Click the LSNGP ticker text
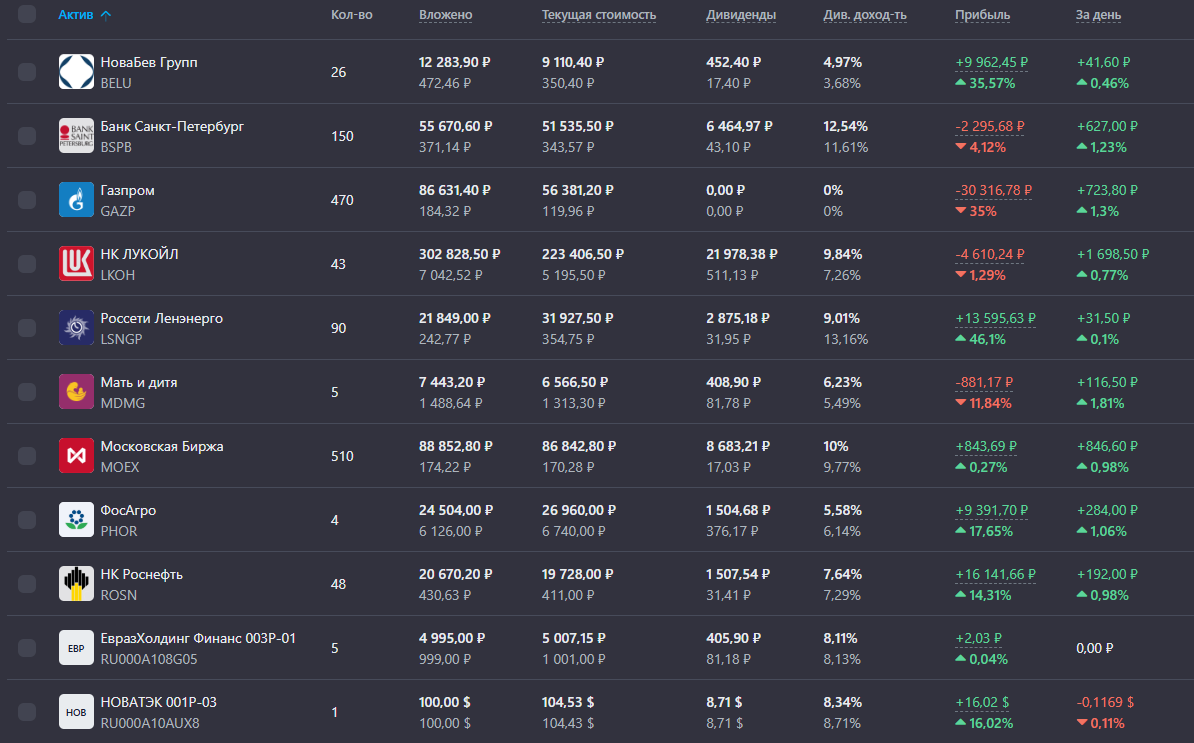1194x743 pixels. point(121,339)
